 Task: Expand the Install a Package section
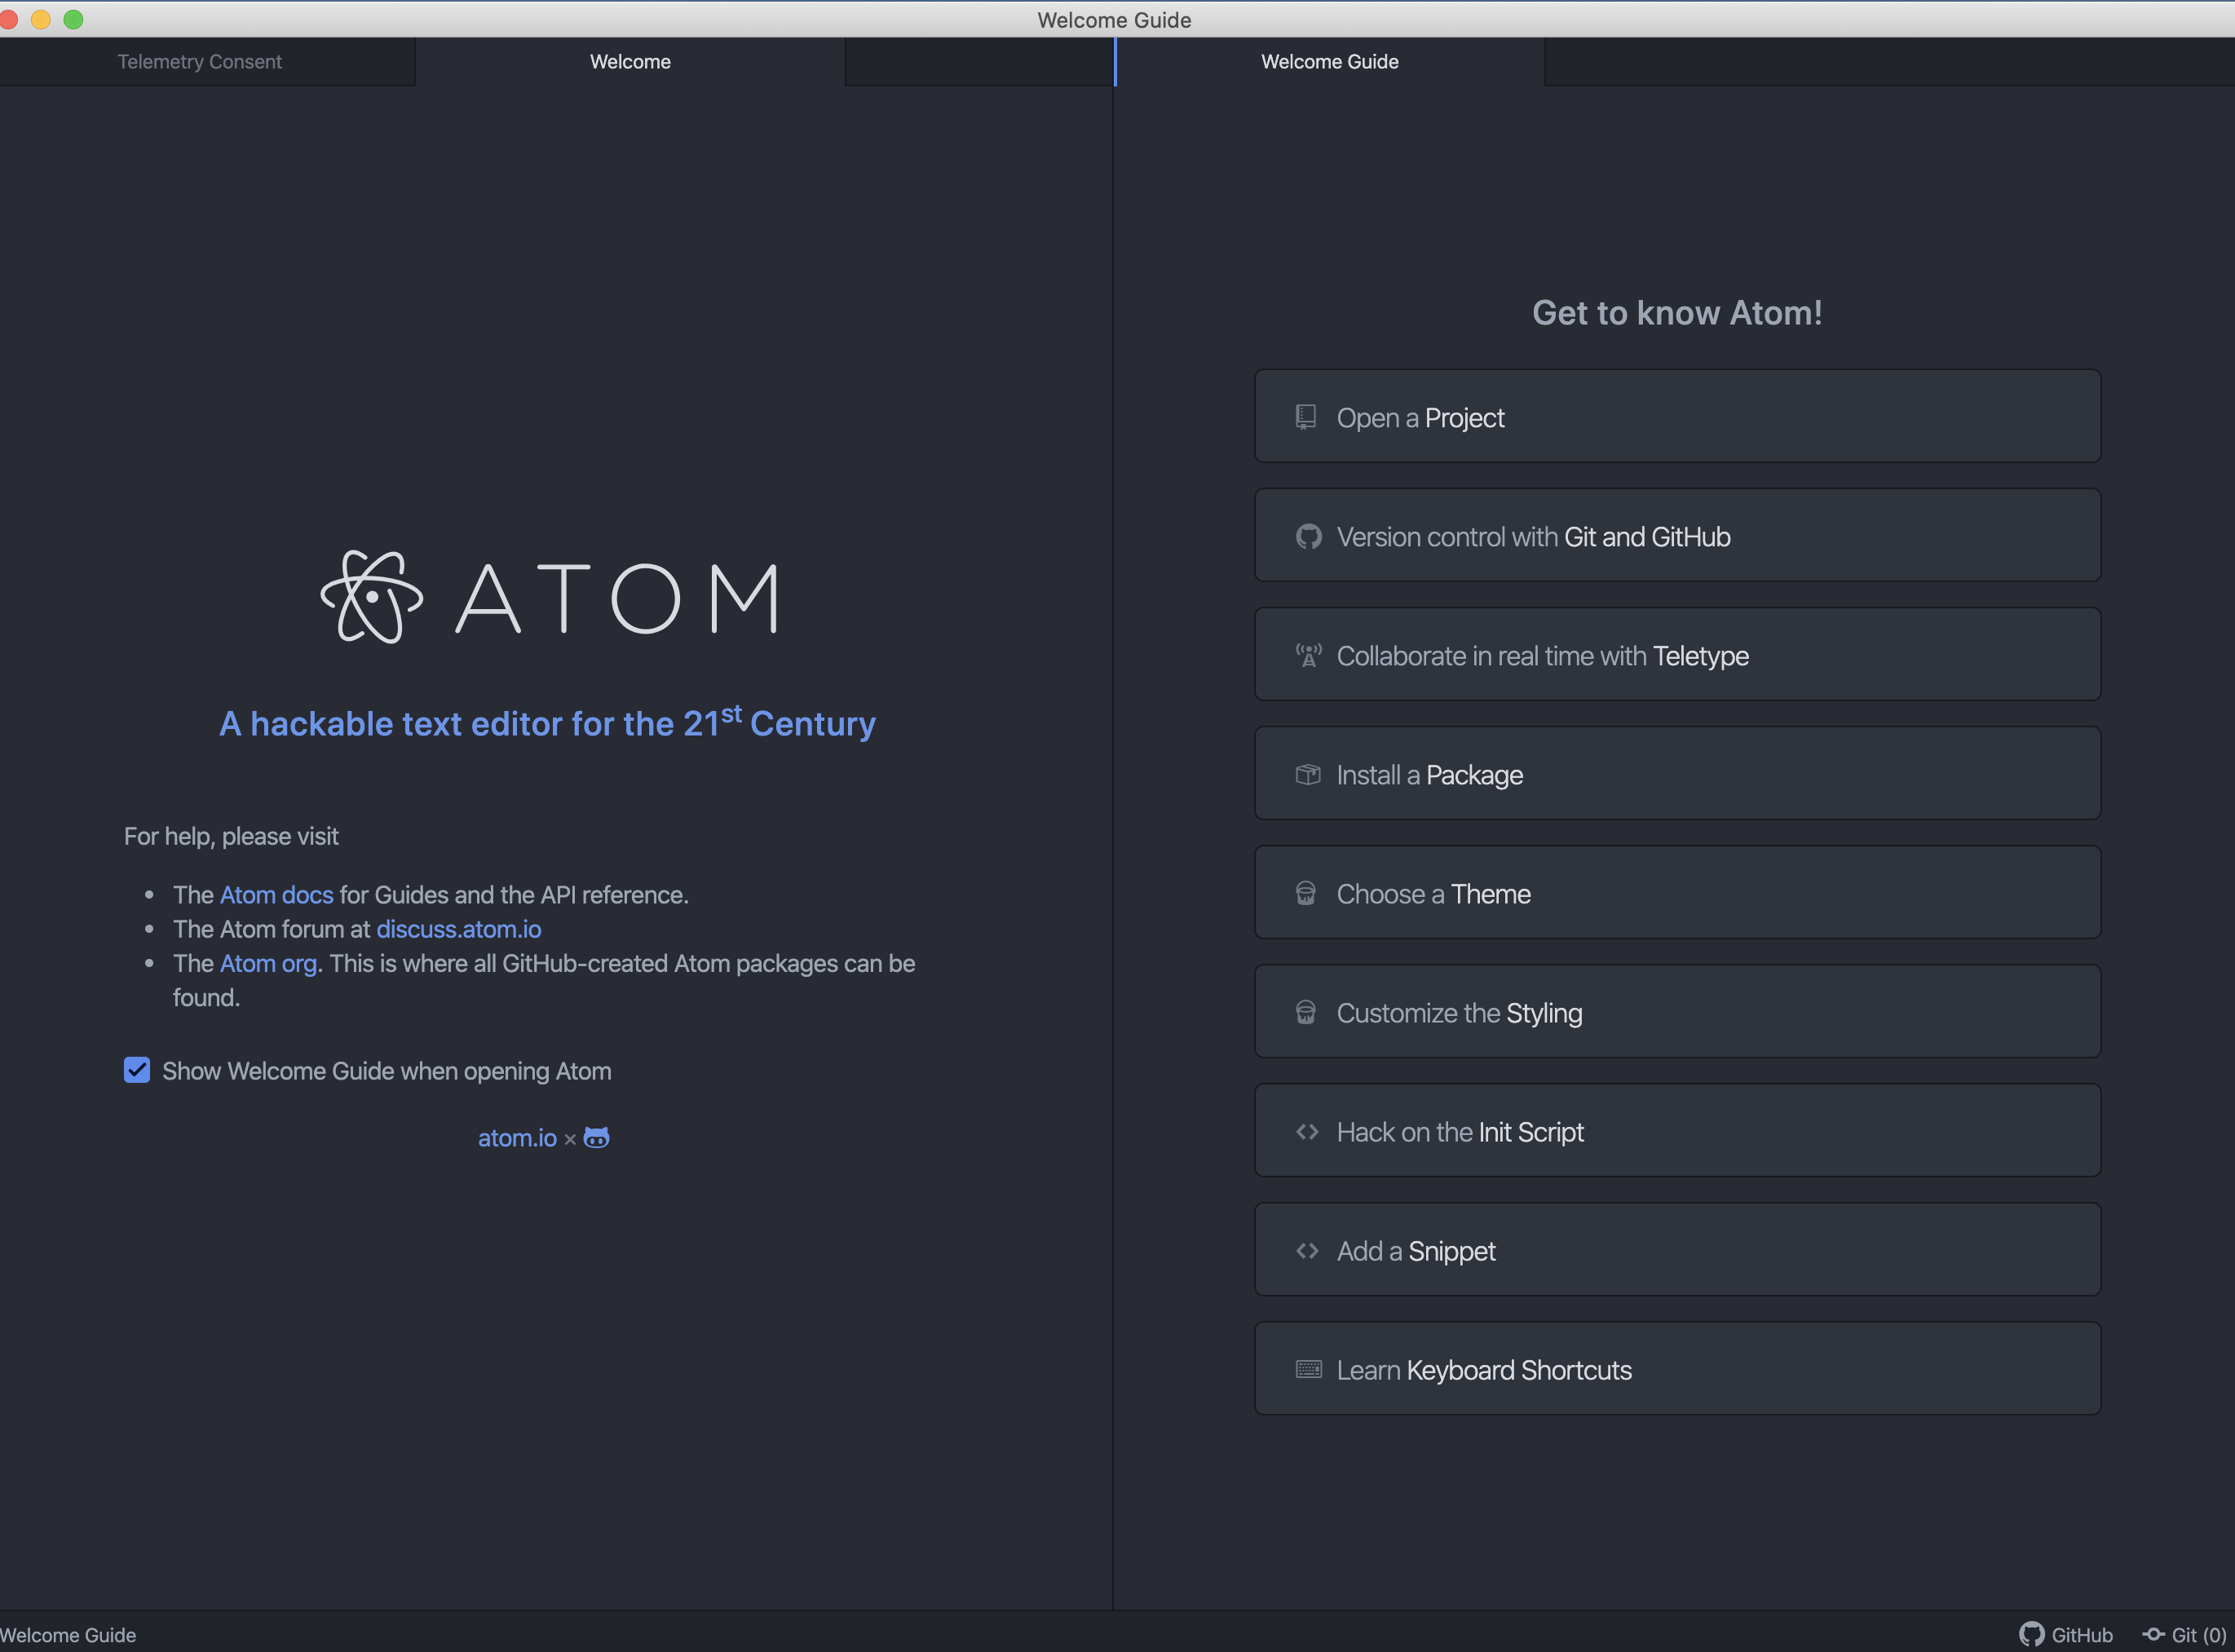(1677, 774)
